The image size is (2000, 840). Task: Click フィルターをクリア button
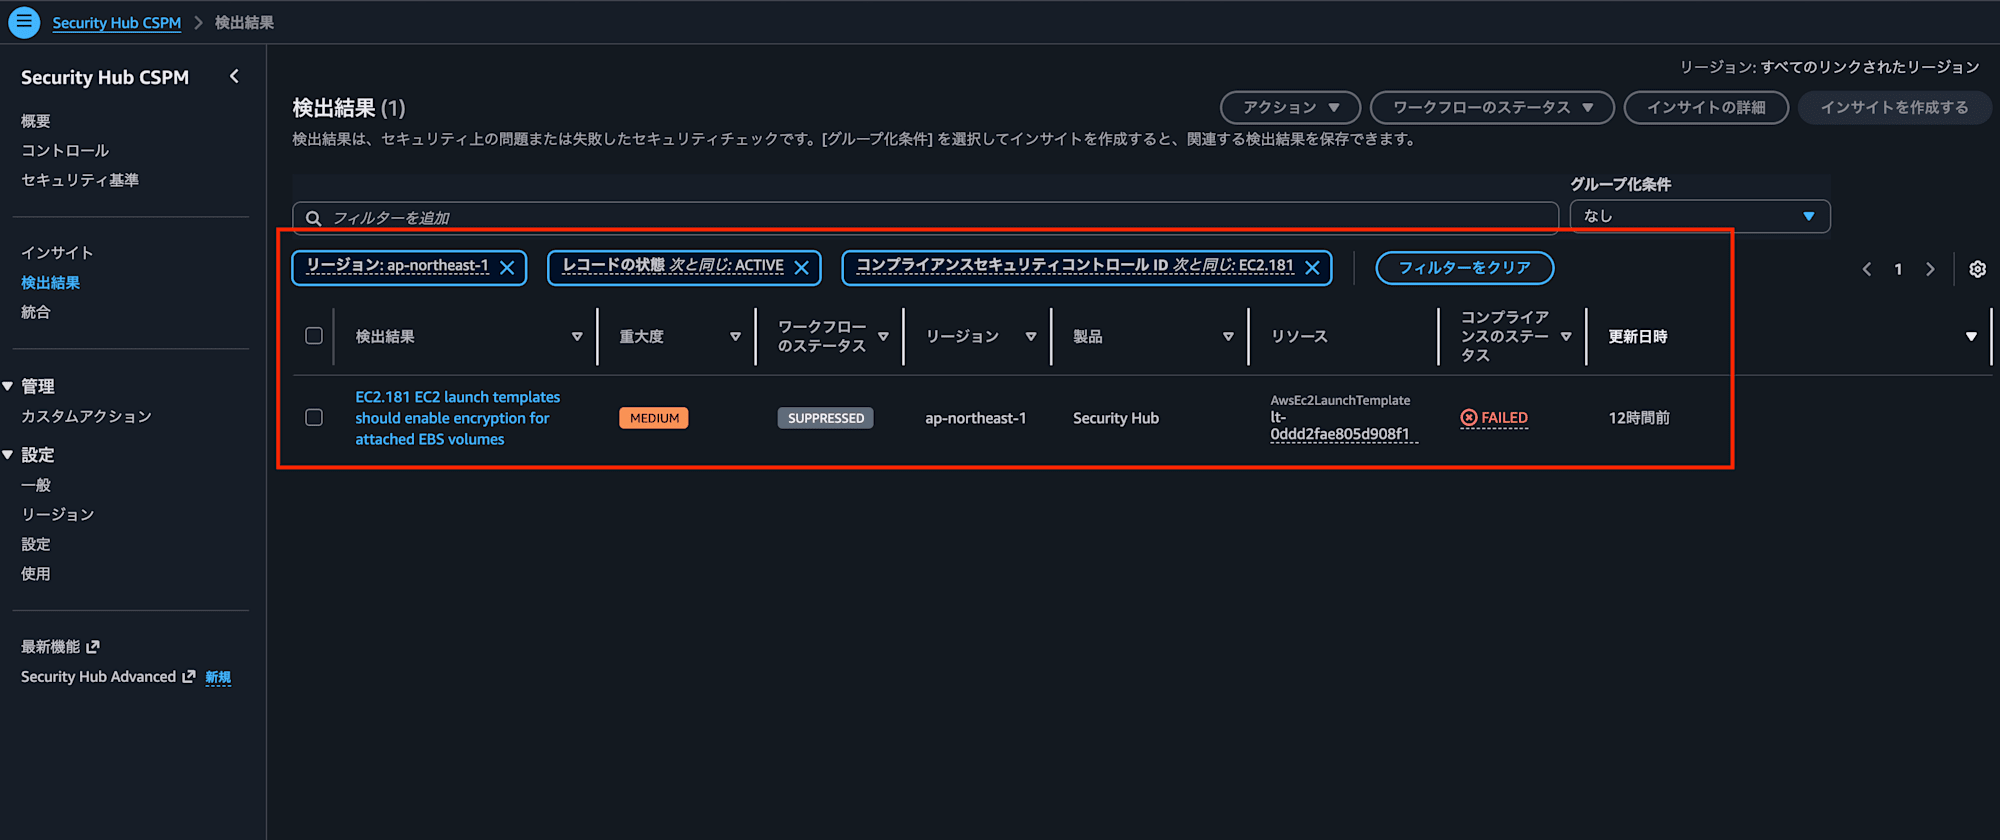click(x=1464, y=268)
